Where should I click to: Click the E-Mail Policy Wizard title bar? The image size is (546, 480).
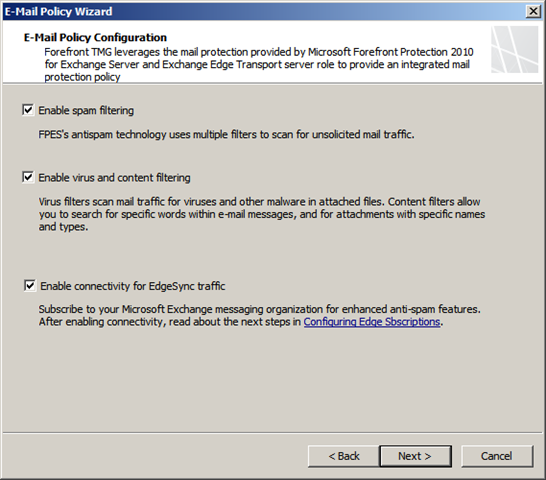point(265,11)
